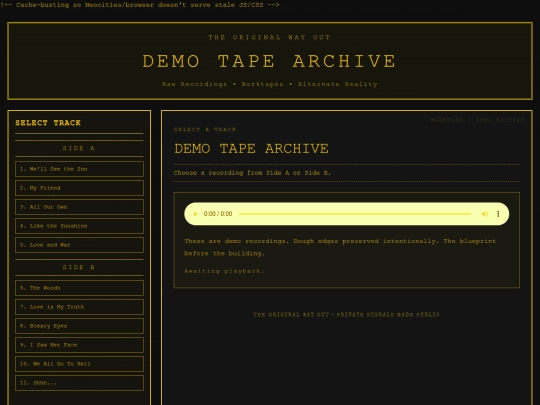Viewport: 540px width, 405px height.
Task: Select track 5. Love and War
Action: 79,245
